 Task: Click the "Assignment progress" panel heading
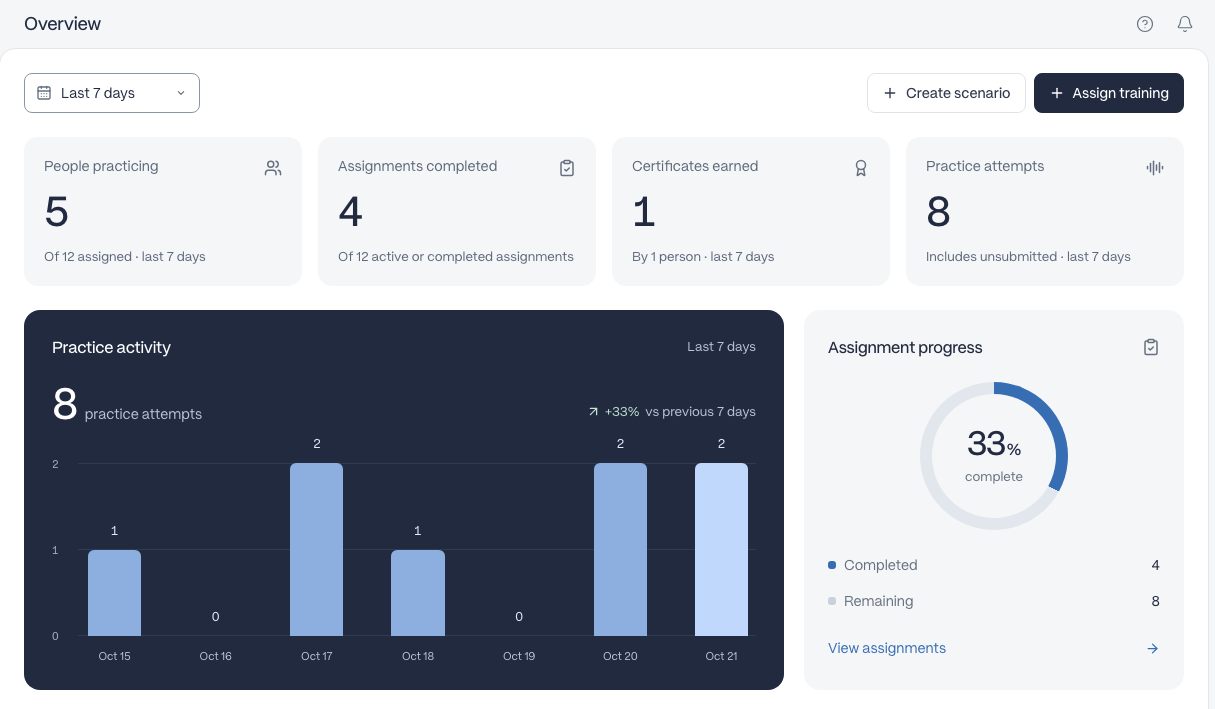[905, 348]
